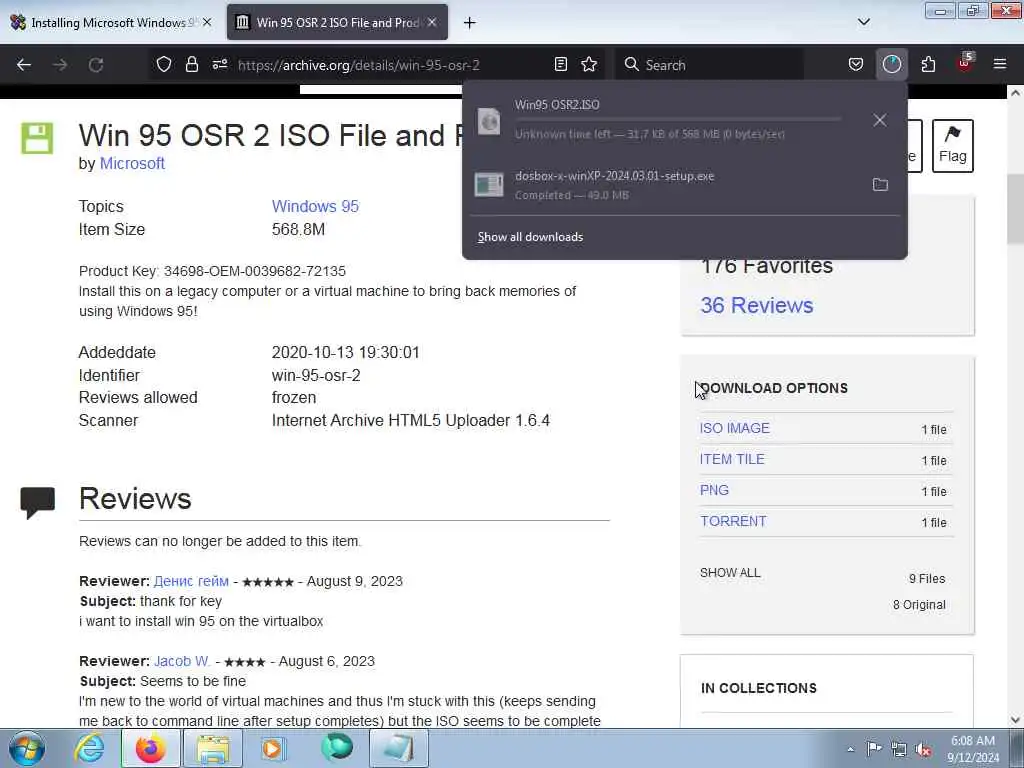
Task: Click the network tray icon
Action: pos(899,749)
